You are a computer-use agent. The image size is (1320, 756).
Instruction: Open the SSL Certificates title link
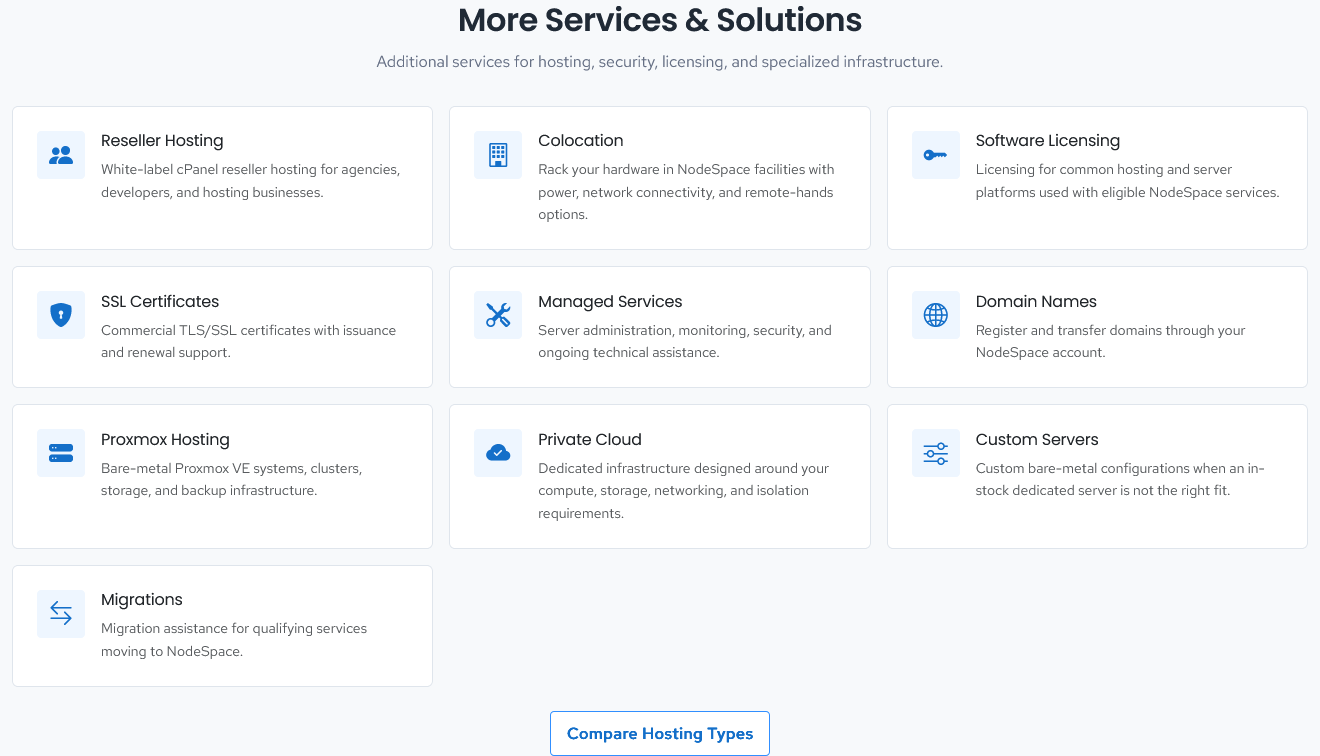[160, 301]
